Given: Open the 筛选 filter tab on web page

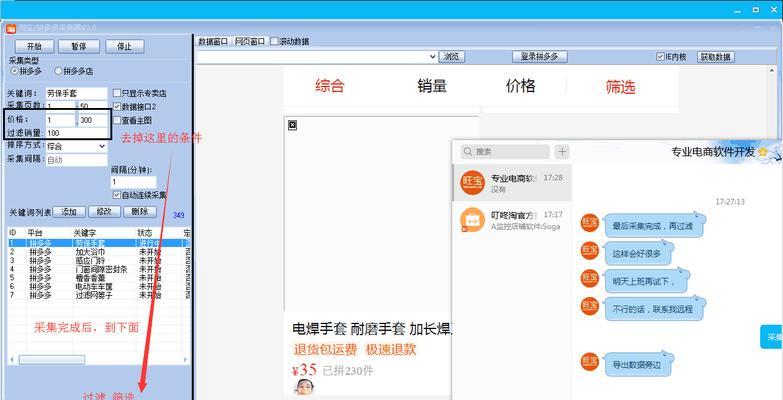Looking at the screenshot, I should (x=620, y=87).
